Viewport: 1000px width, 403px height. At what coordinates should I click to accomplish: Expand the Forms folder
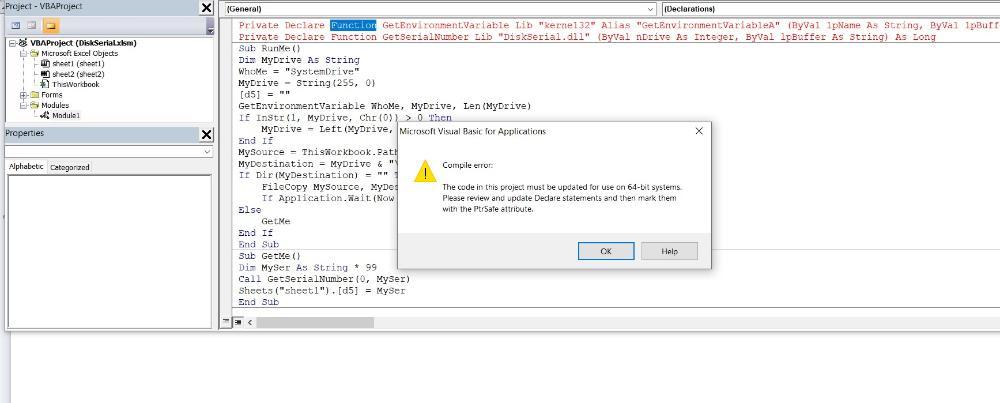tap(24, 95)
